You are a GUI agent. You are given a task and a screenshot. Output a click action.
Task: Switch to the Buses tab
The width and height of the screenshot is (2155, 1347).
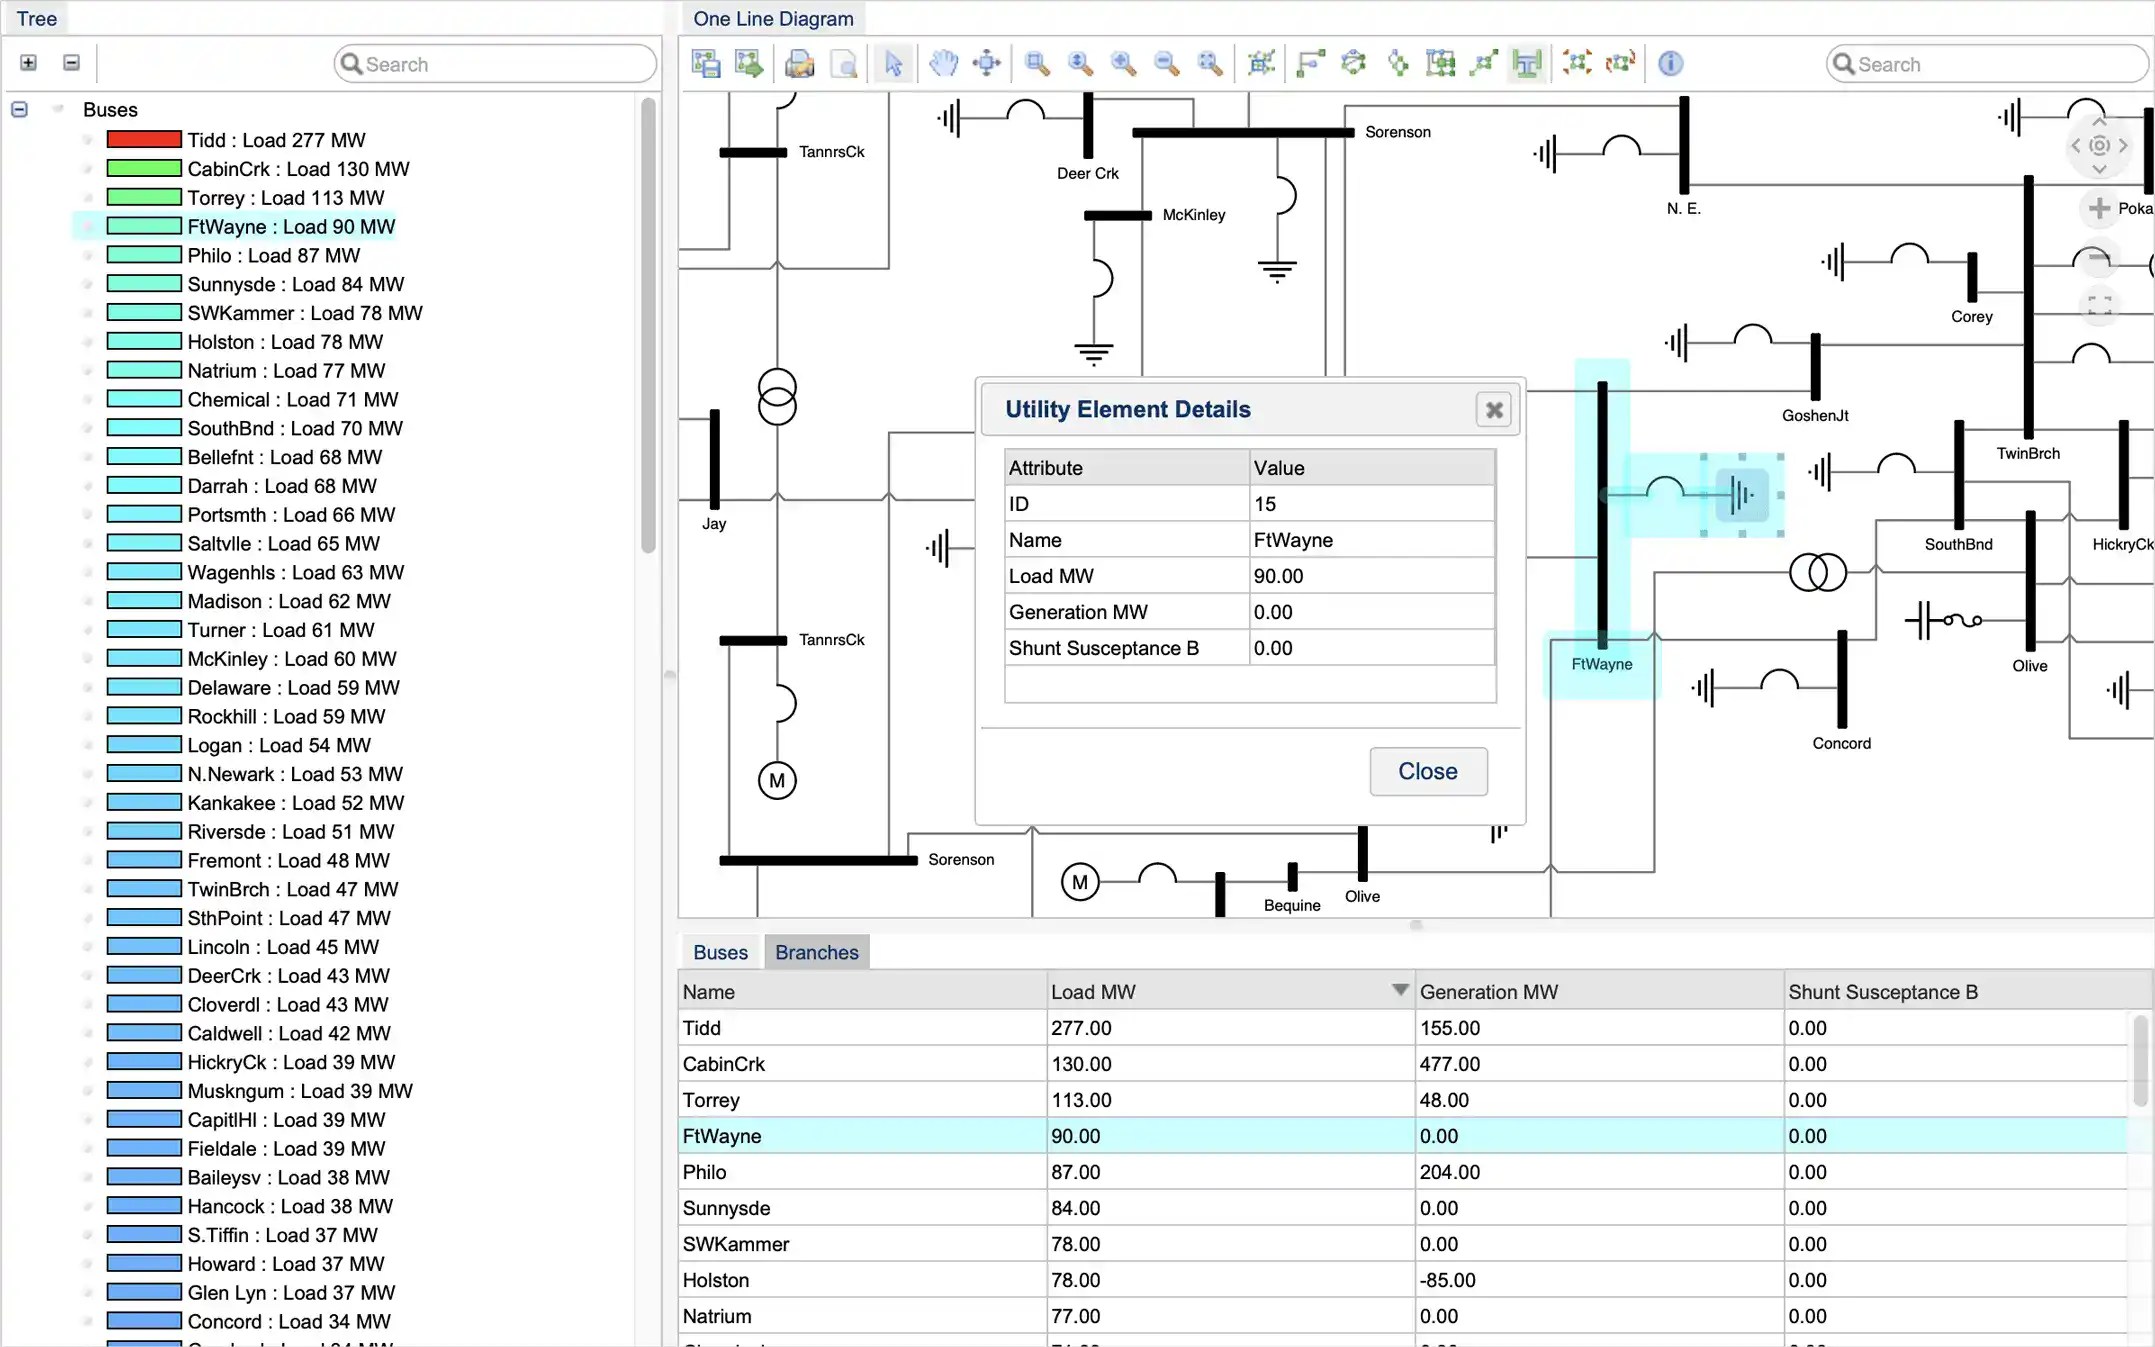(x=720, y=952)
